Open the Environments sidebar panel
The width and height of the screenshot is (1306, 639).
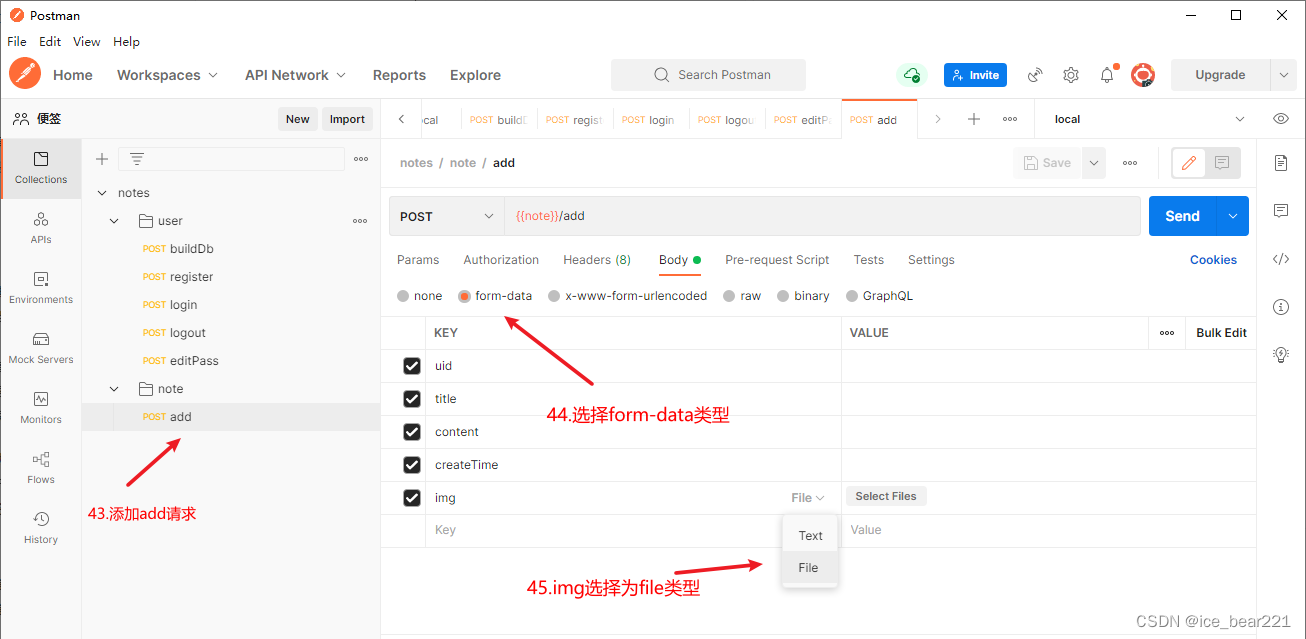[x=41, y=288]
